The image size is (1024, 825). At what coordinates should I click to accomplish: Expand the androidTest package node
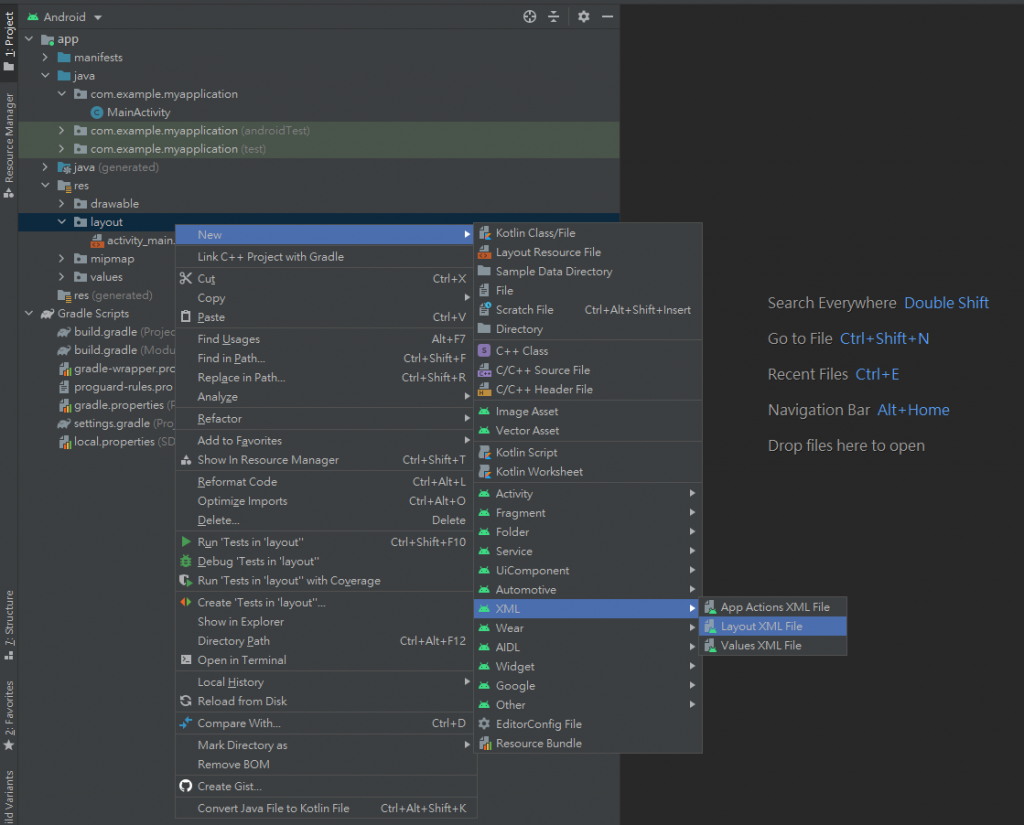pos(62,131)
